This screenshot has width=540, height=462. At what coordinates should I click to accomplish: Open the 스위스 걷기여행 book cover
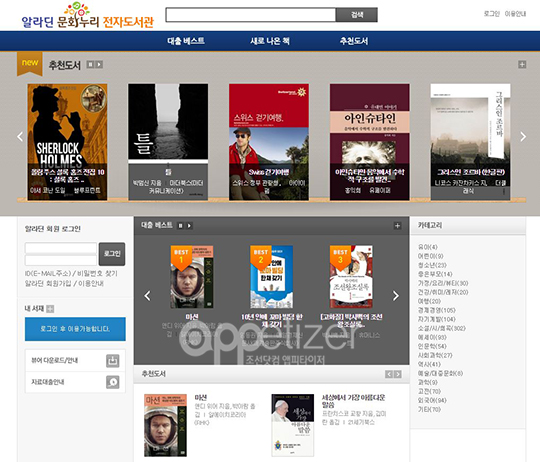pos(269,141)
